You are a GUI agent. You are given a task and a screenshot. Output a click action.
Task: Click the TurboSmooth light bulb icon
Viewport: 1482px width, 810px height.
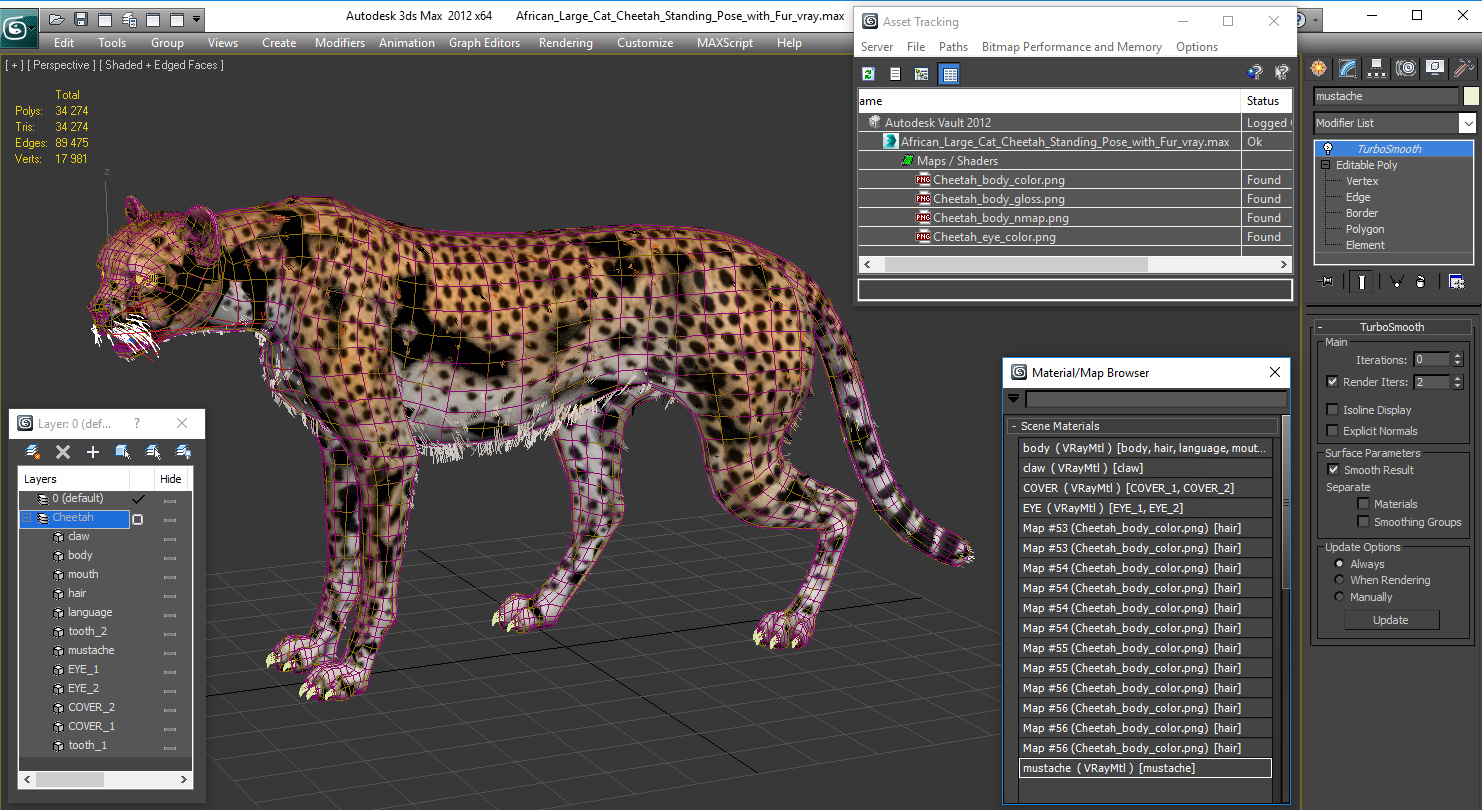click(x=1327, y=149)
